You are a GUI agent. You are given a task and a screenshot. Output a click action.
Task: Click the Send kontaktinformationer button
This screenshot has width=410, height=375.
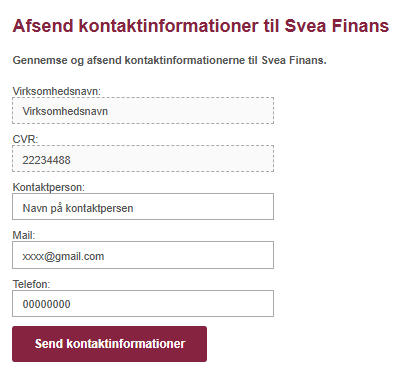(x=109, y=344)
